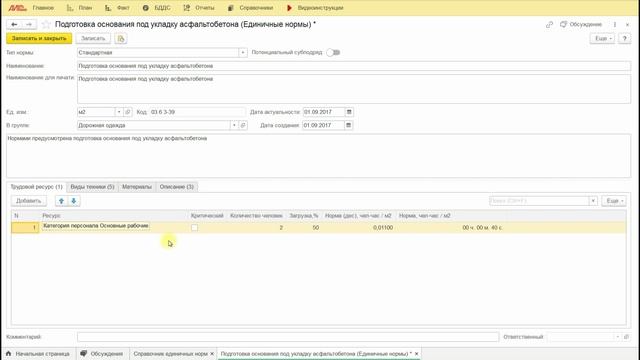Expand the Ответственный dropdown arrow
The width and height of the screenshot is (640, 360).
[x=618, y=337]
